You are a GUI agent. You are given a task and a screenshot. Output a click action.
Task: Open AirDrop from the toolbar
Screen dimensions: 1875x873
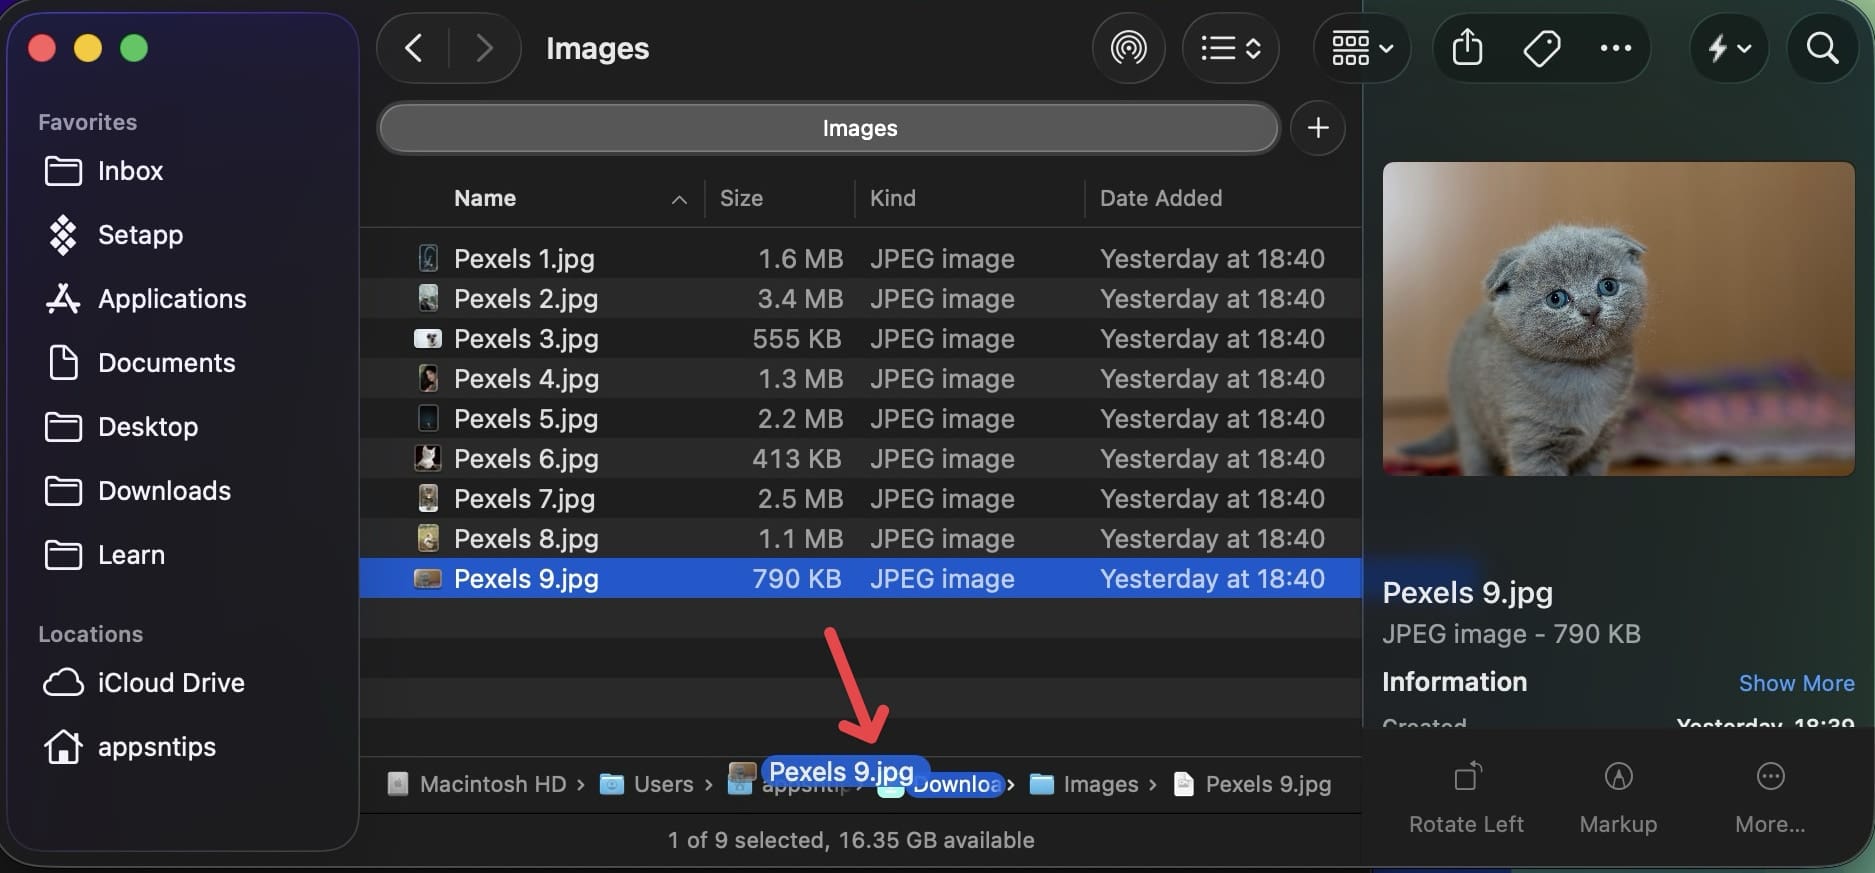(1129, 48)
